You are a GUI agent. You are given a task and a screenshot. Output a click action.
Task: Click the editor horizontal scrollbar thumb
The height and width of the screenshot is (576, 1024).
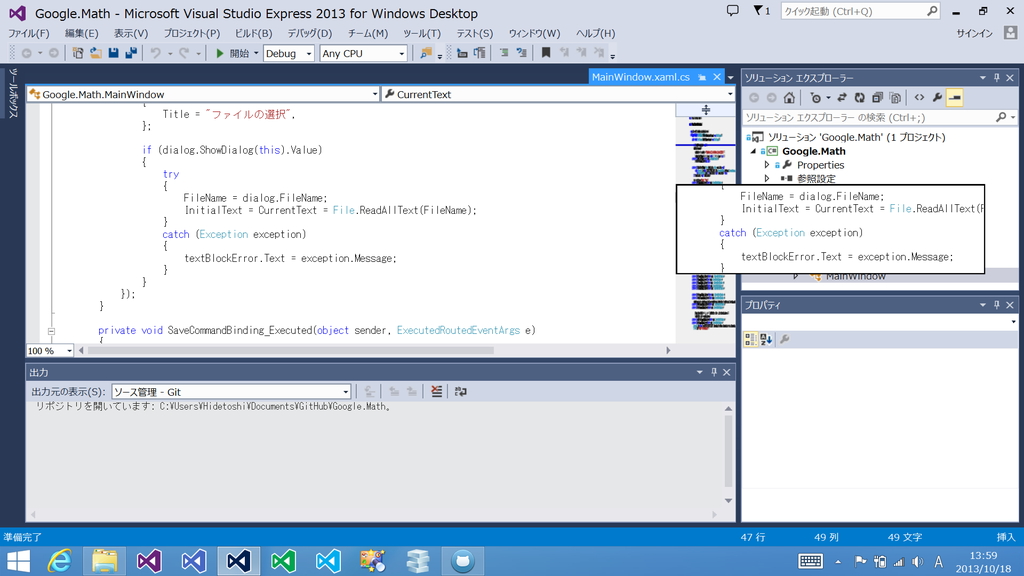(x=291, y=351)
